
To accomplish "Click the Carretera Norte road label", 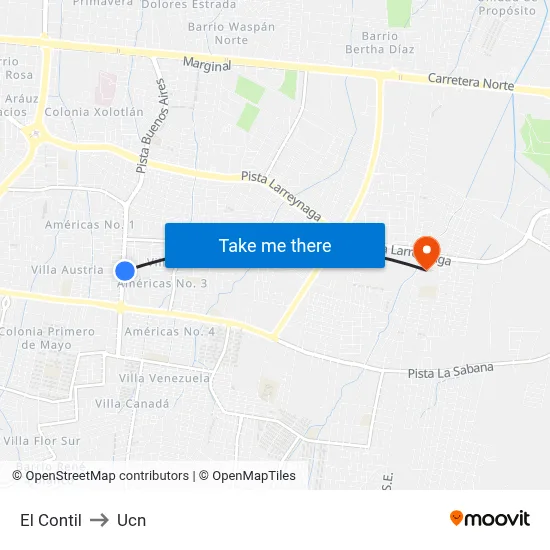I will pyautogui.click(x=471, y=82).
